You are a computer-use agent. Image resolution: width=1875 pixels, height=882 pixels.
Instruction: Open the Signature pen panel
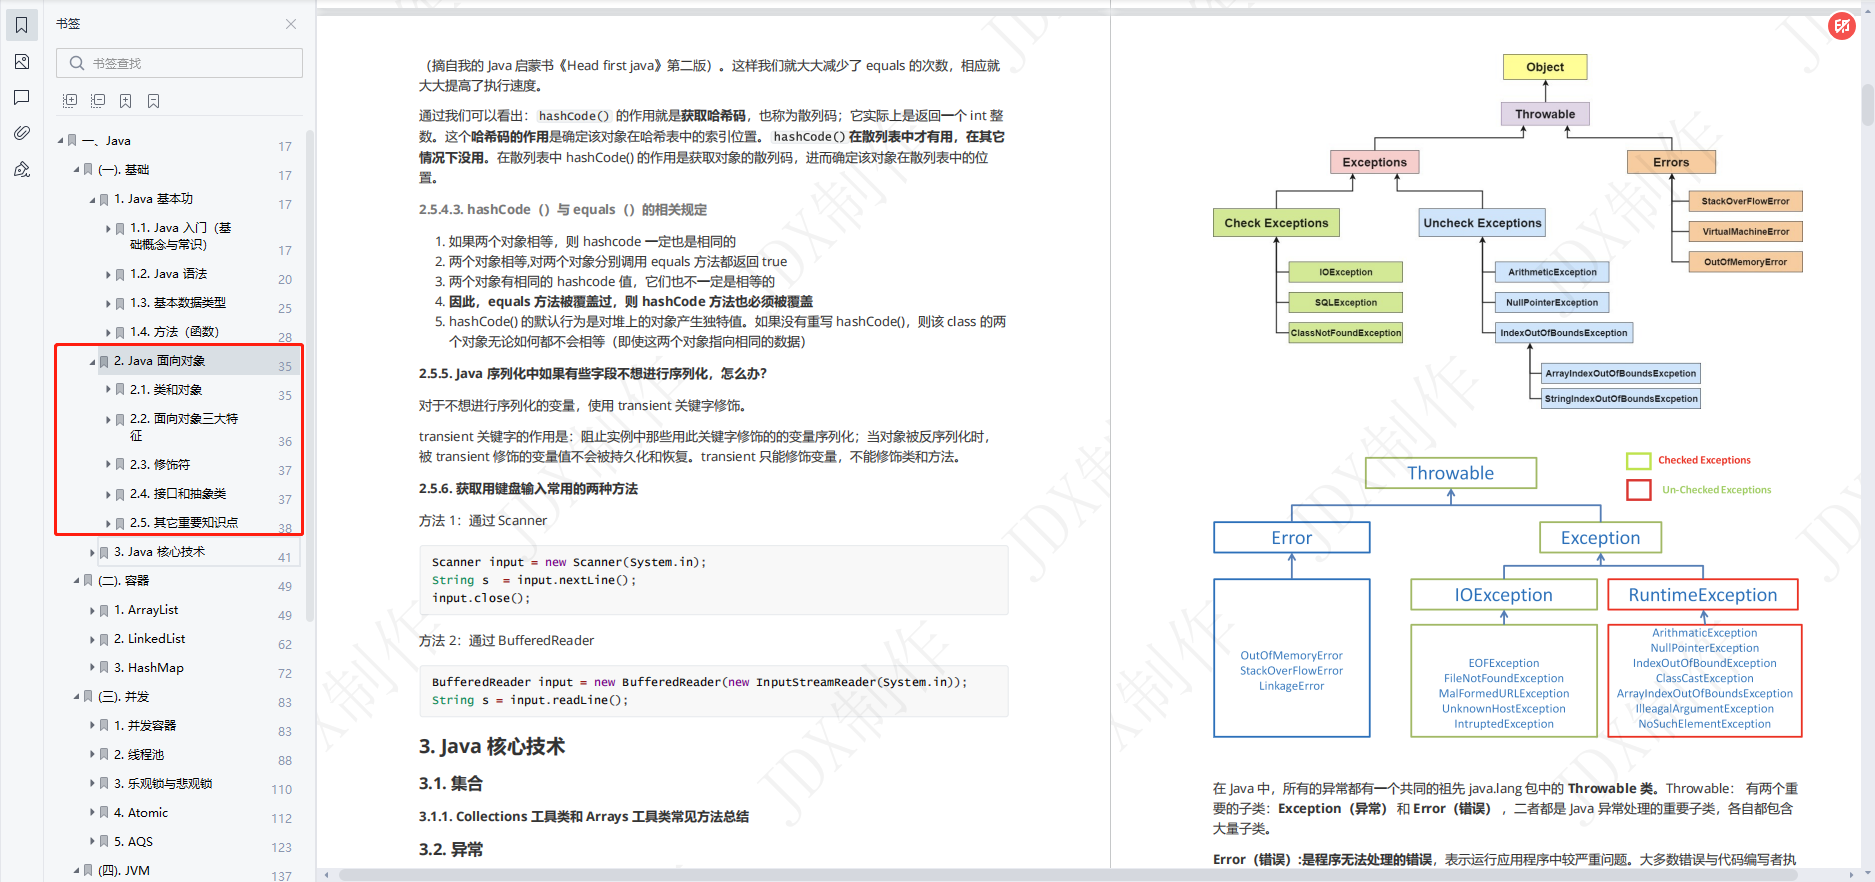tap(22, 169)
